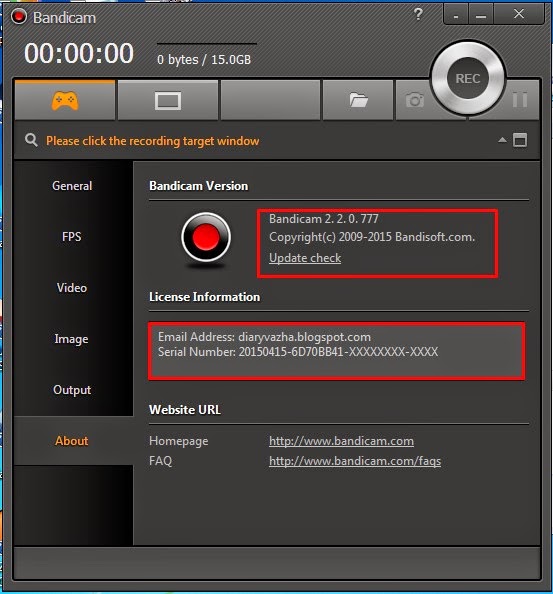Minimize to tray using the small dash button
The image size is (553, 594).
pyautogui.click(x=456, y=15)
